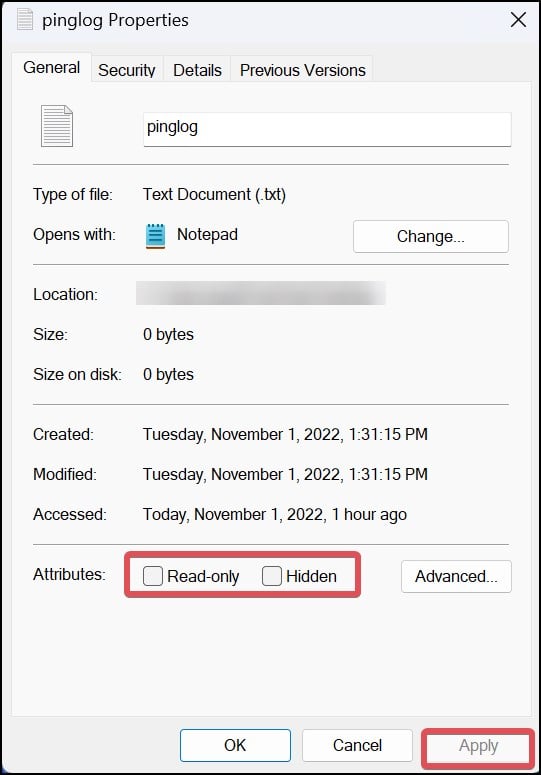Click the blurred Location path text
The image size is (541, 775).
(261, 294)
